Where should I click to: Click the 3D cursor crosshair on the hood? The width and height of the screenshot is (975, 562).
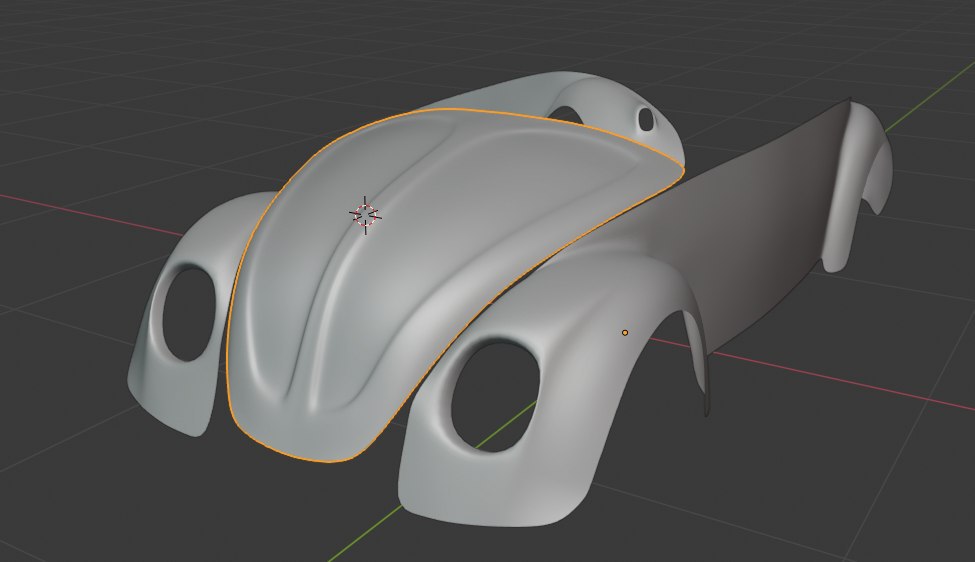[365, 214]
